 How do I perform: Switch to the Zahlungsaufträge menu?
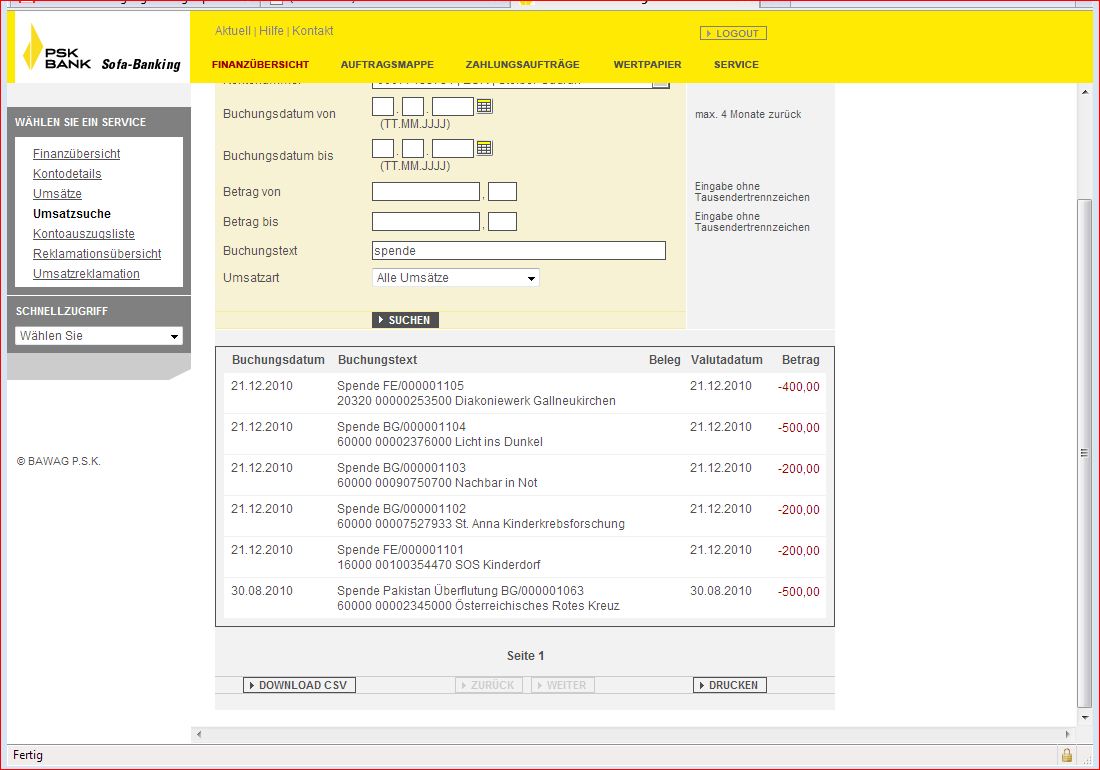(522, 65)
